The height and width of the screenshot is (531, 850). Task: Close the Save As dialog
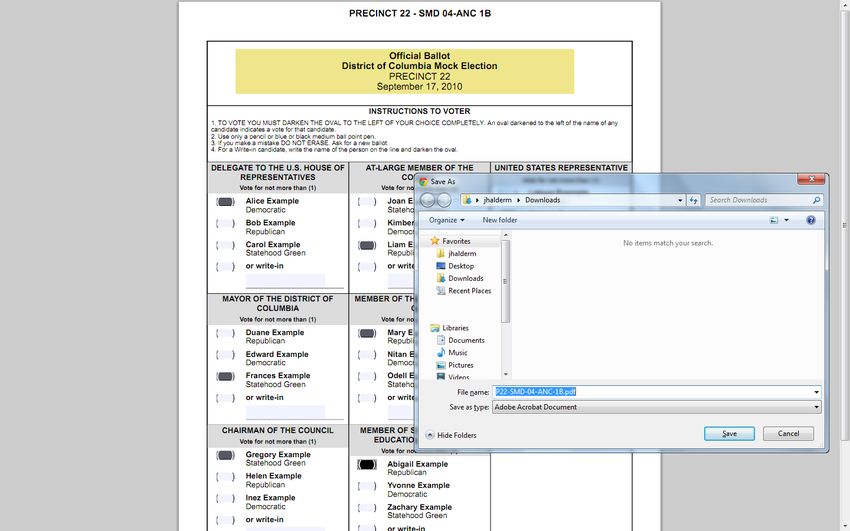coord(811,179)
